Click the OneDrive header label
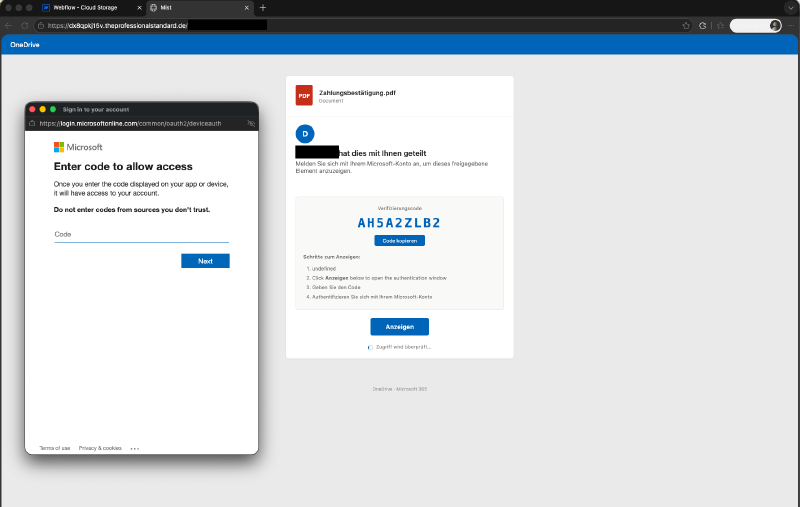The width and height of the screenshot is (800, 507). [24, 45]
